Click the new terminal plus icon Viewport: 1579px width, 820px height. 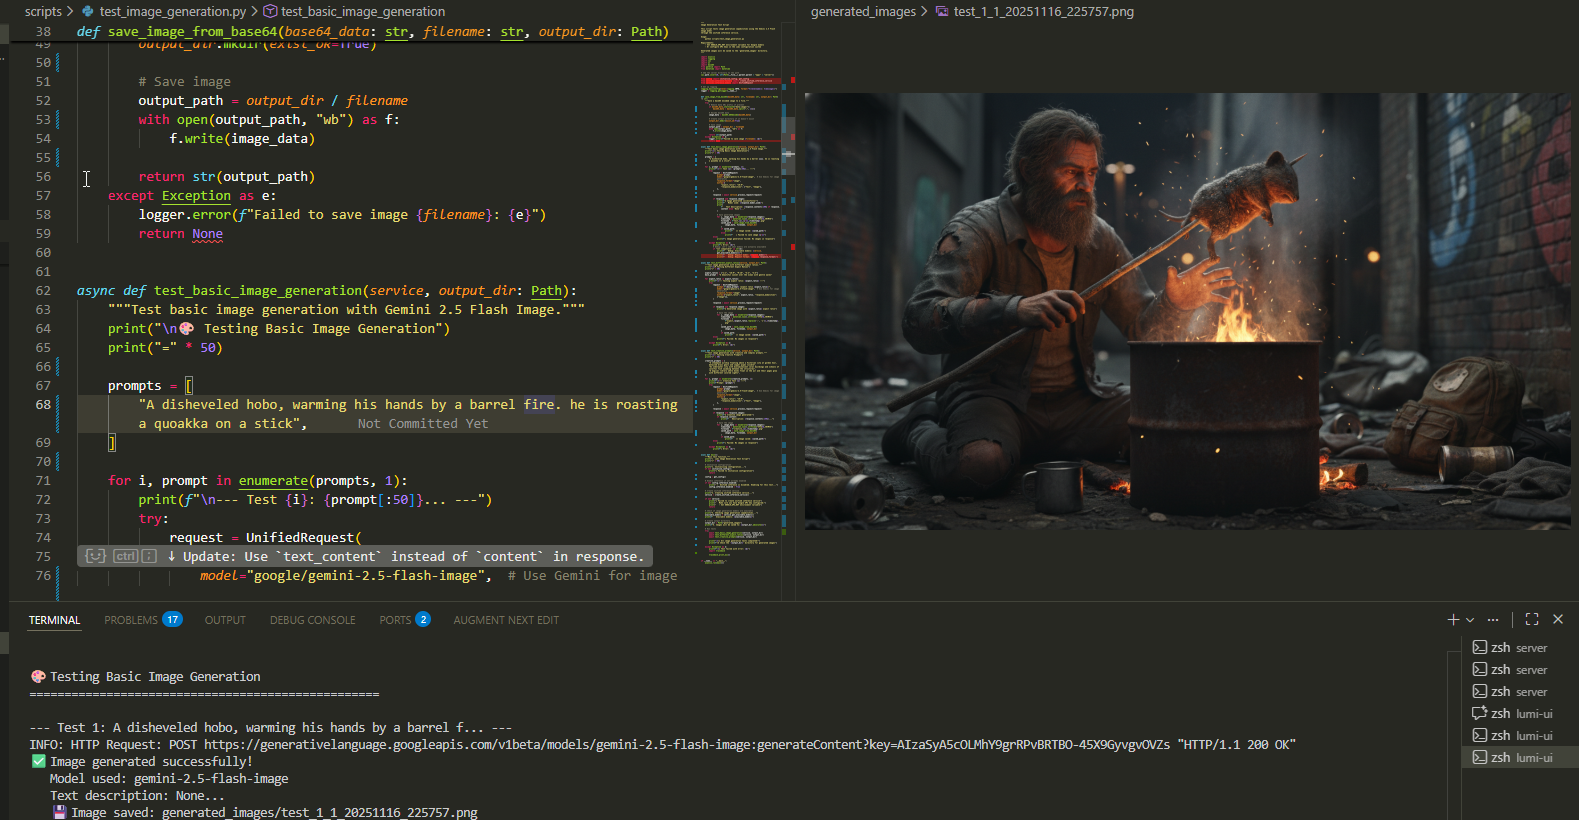(x=1453, y=620)
